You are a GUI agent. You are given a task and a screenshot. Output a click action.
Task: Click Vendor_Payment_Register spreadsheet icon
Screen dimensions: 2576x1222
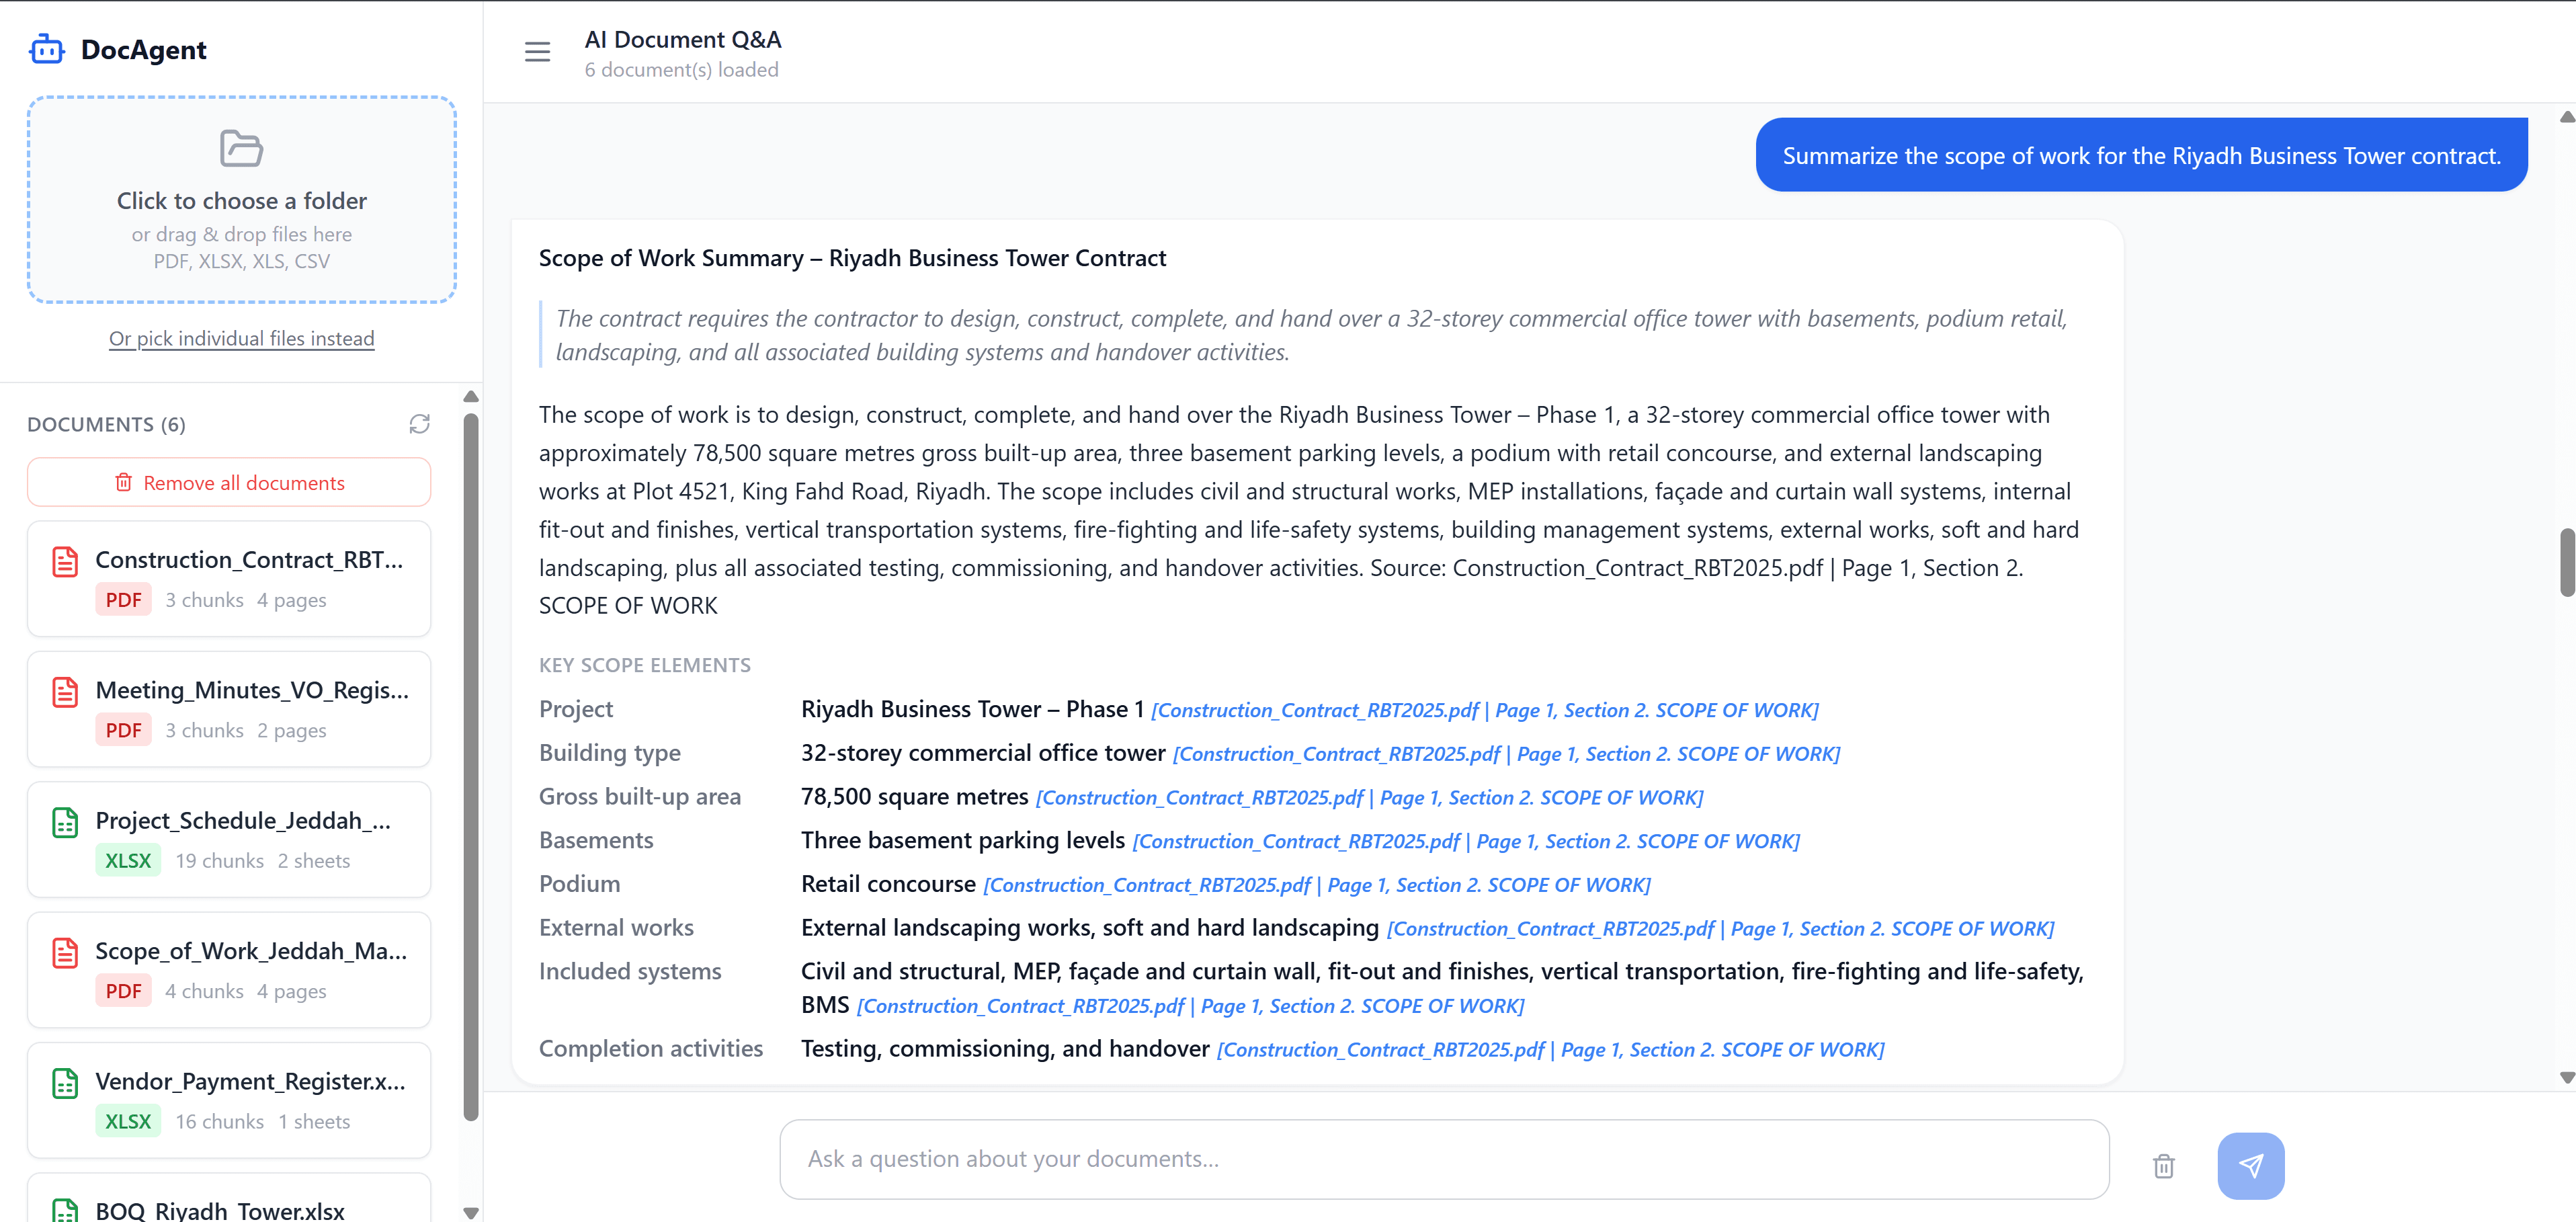pos(65,1084)
